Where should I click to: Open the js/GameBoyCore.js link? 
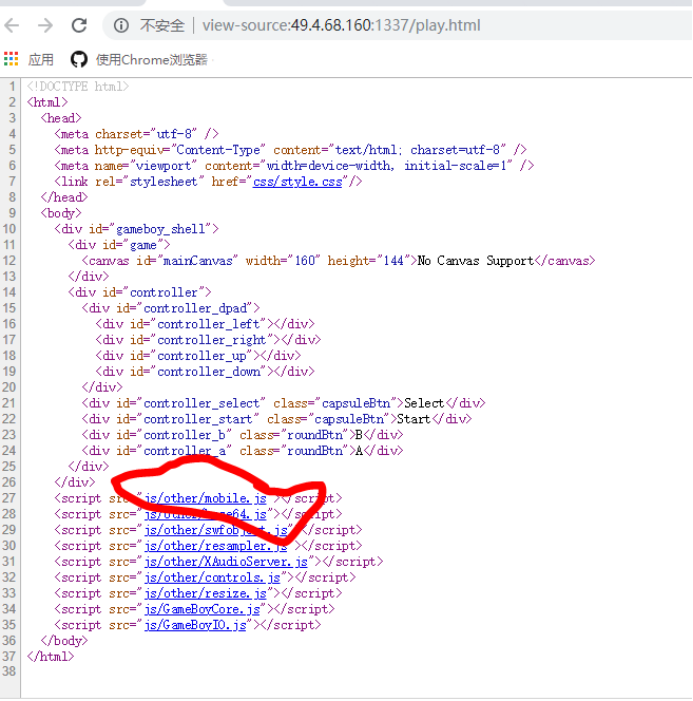tap(206, 609)
